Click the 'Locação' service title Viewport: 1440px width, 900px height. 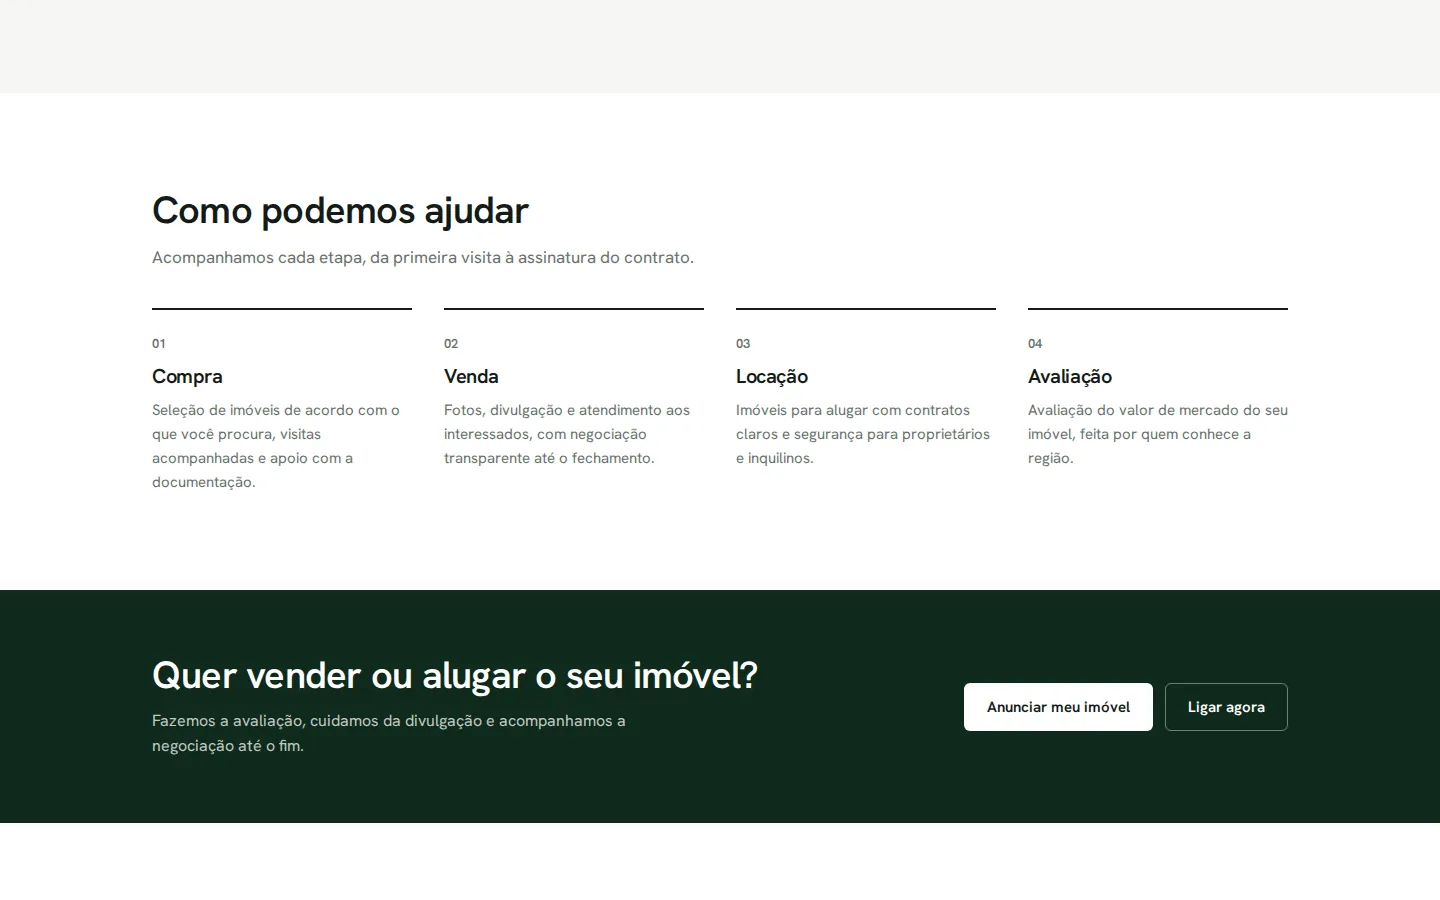772,377
